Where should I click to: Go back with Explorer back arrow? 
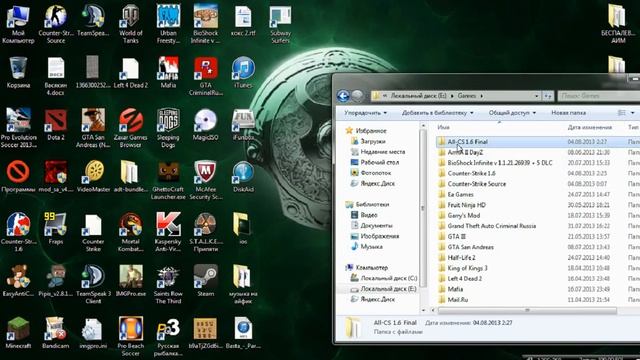pyautogui.click(x=343, y=96)
